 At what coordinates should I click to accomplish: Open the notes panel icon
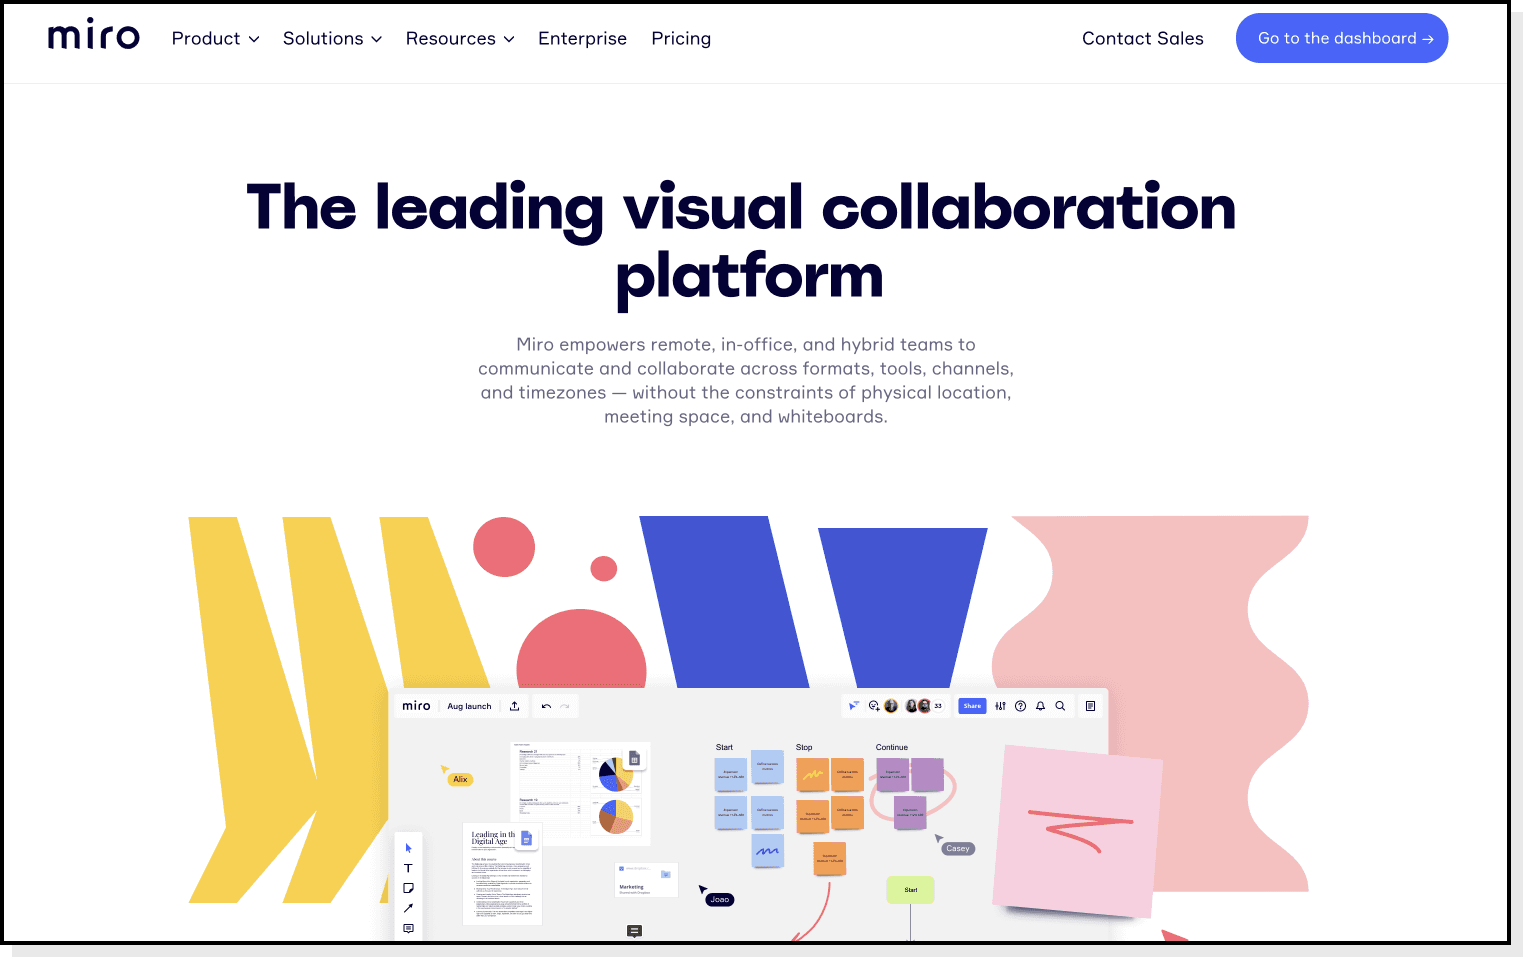click(1090, 706)
